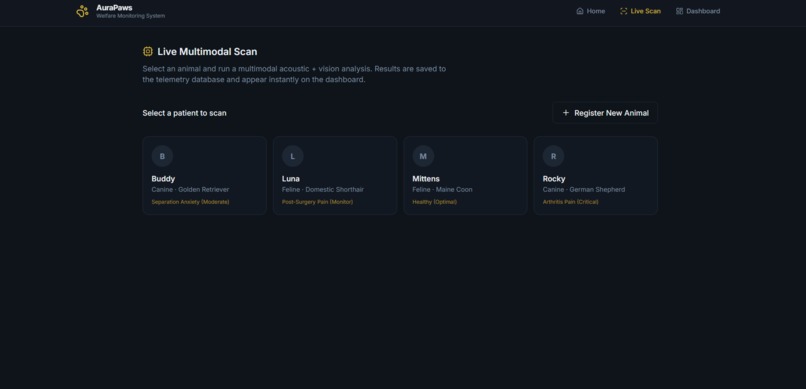
Task: Click 'Canine · German Shepherd' text
Action: tap(584, 190)
